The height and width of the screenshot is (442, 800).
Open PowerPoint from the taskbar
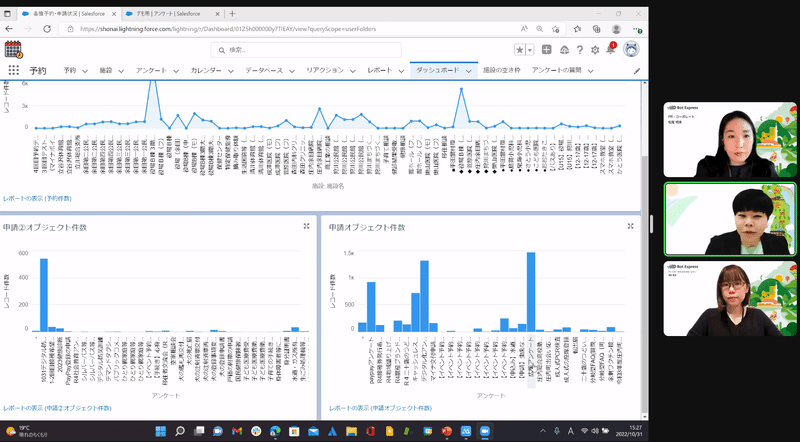click(x=447, y=431)
